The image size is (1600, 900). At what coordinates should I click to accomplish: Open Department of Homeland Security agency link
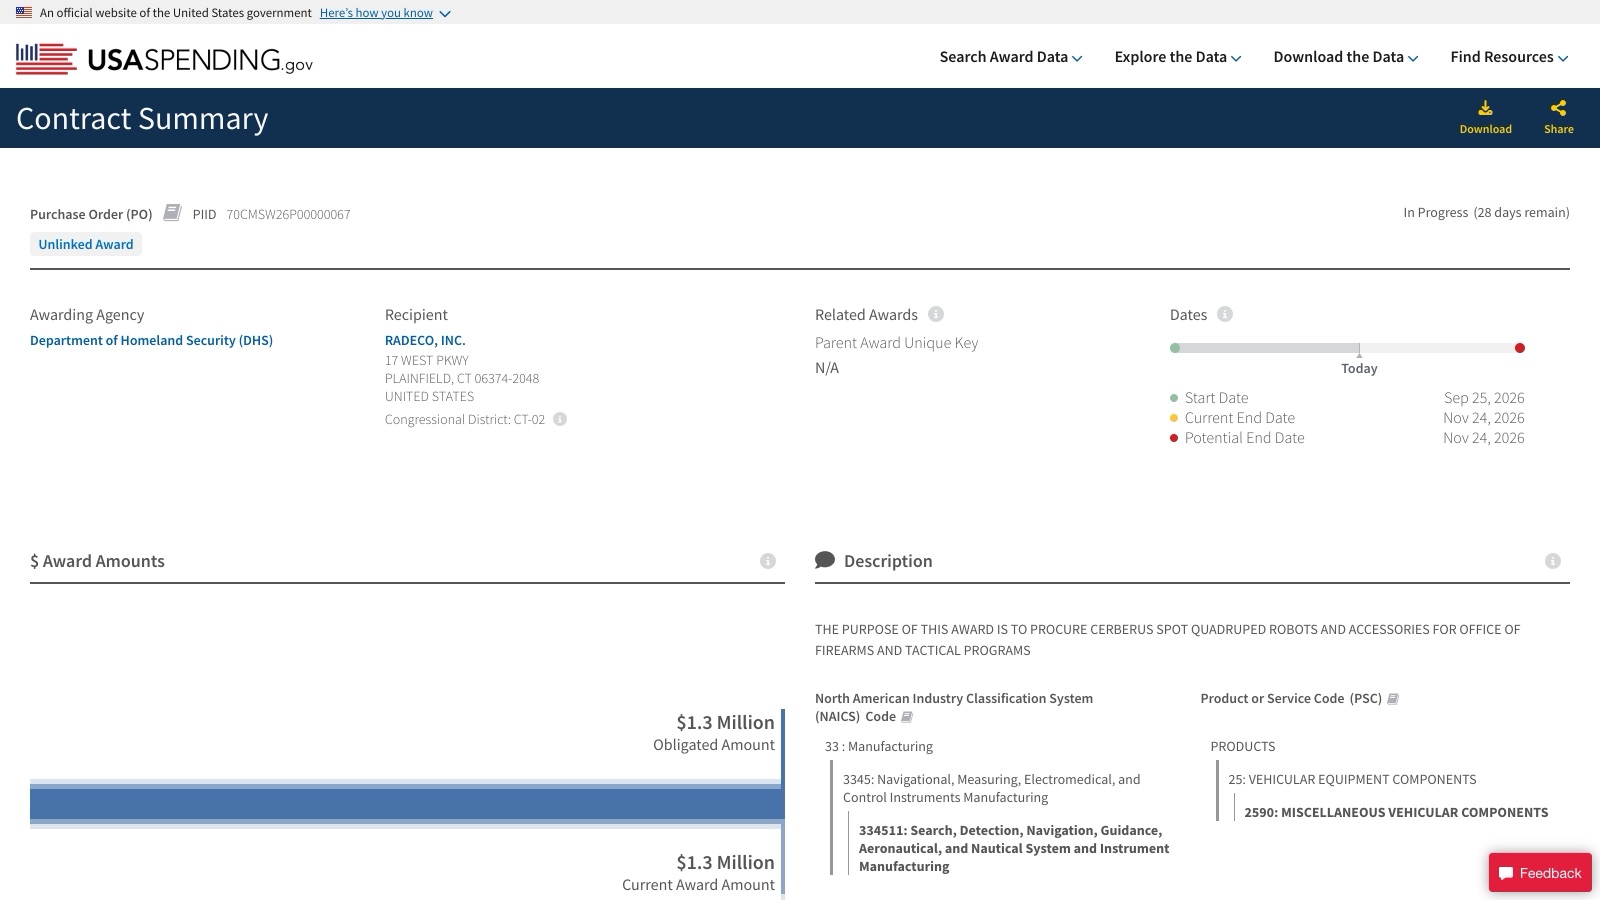(151, 340)
